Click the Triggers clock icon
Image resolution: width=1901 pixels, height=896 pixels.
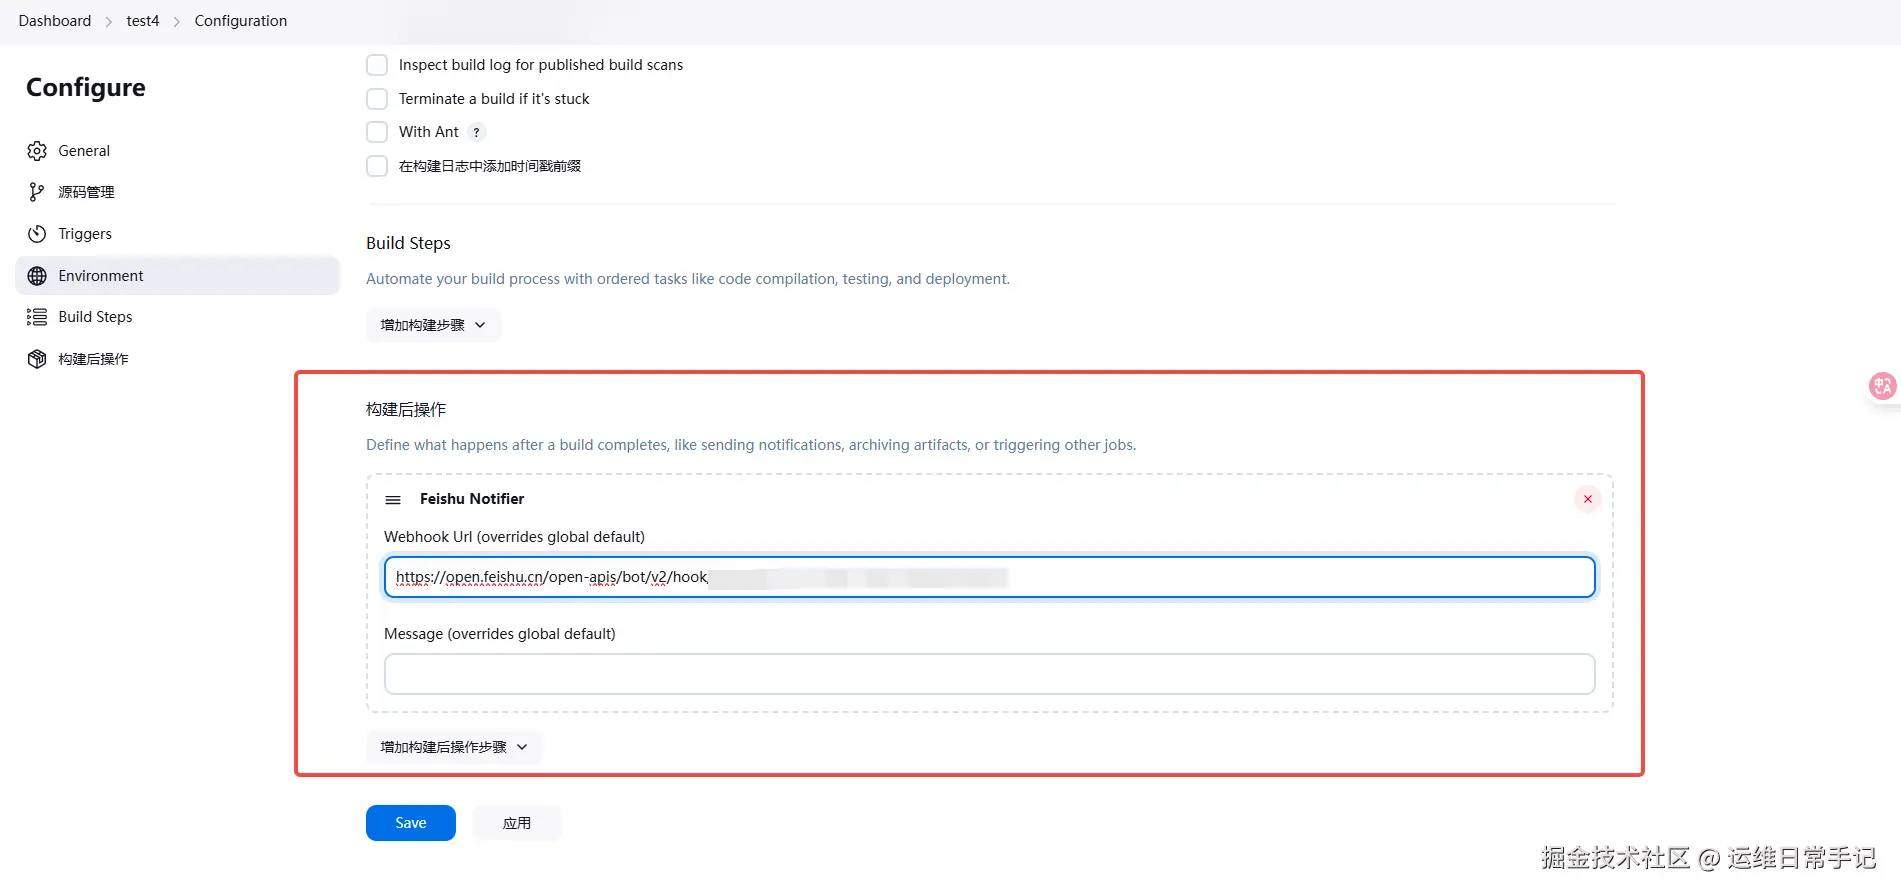(x=37, y=234)
